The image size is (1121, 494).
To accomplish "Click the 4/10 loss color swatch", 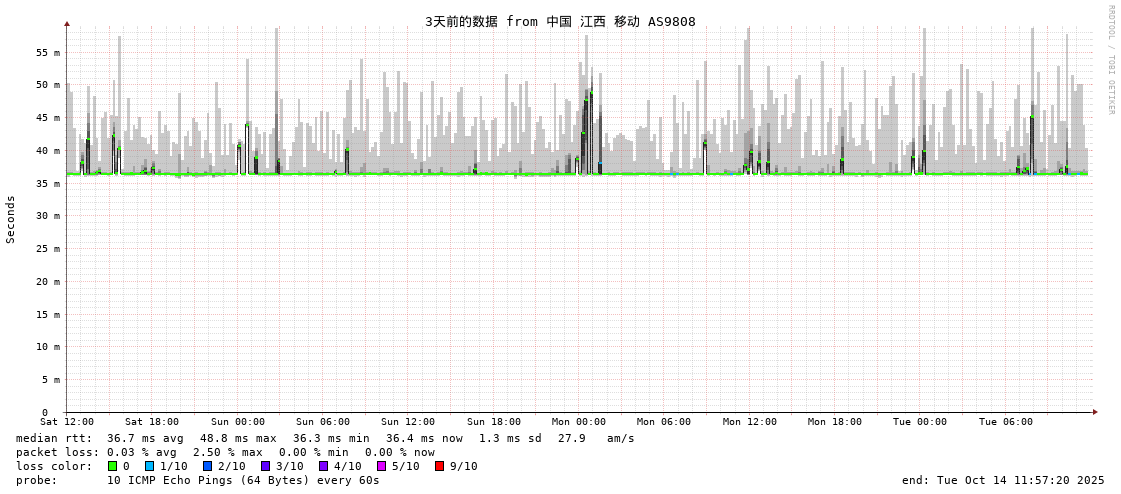I will coord(324,466).
